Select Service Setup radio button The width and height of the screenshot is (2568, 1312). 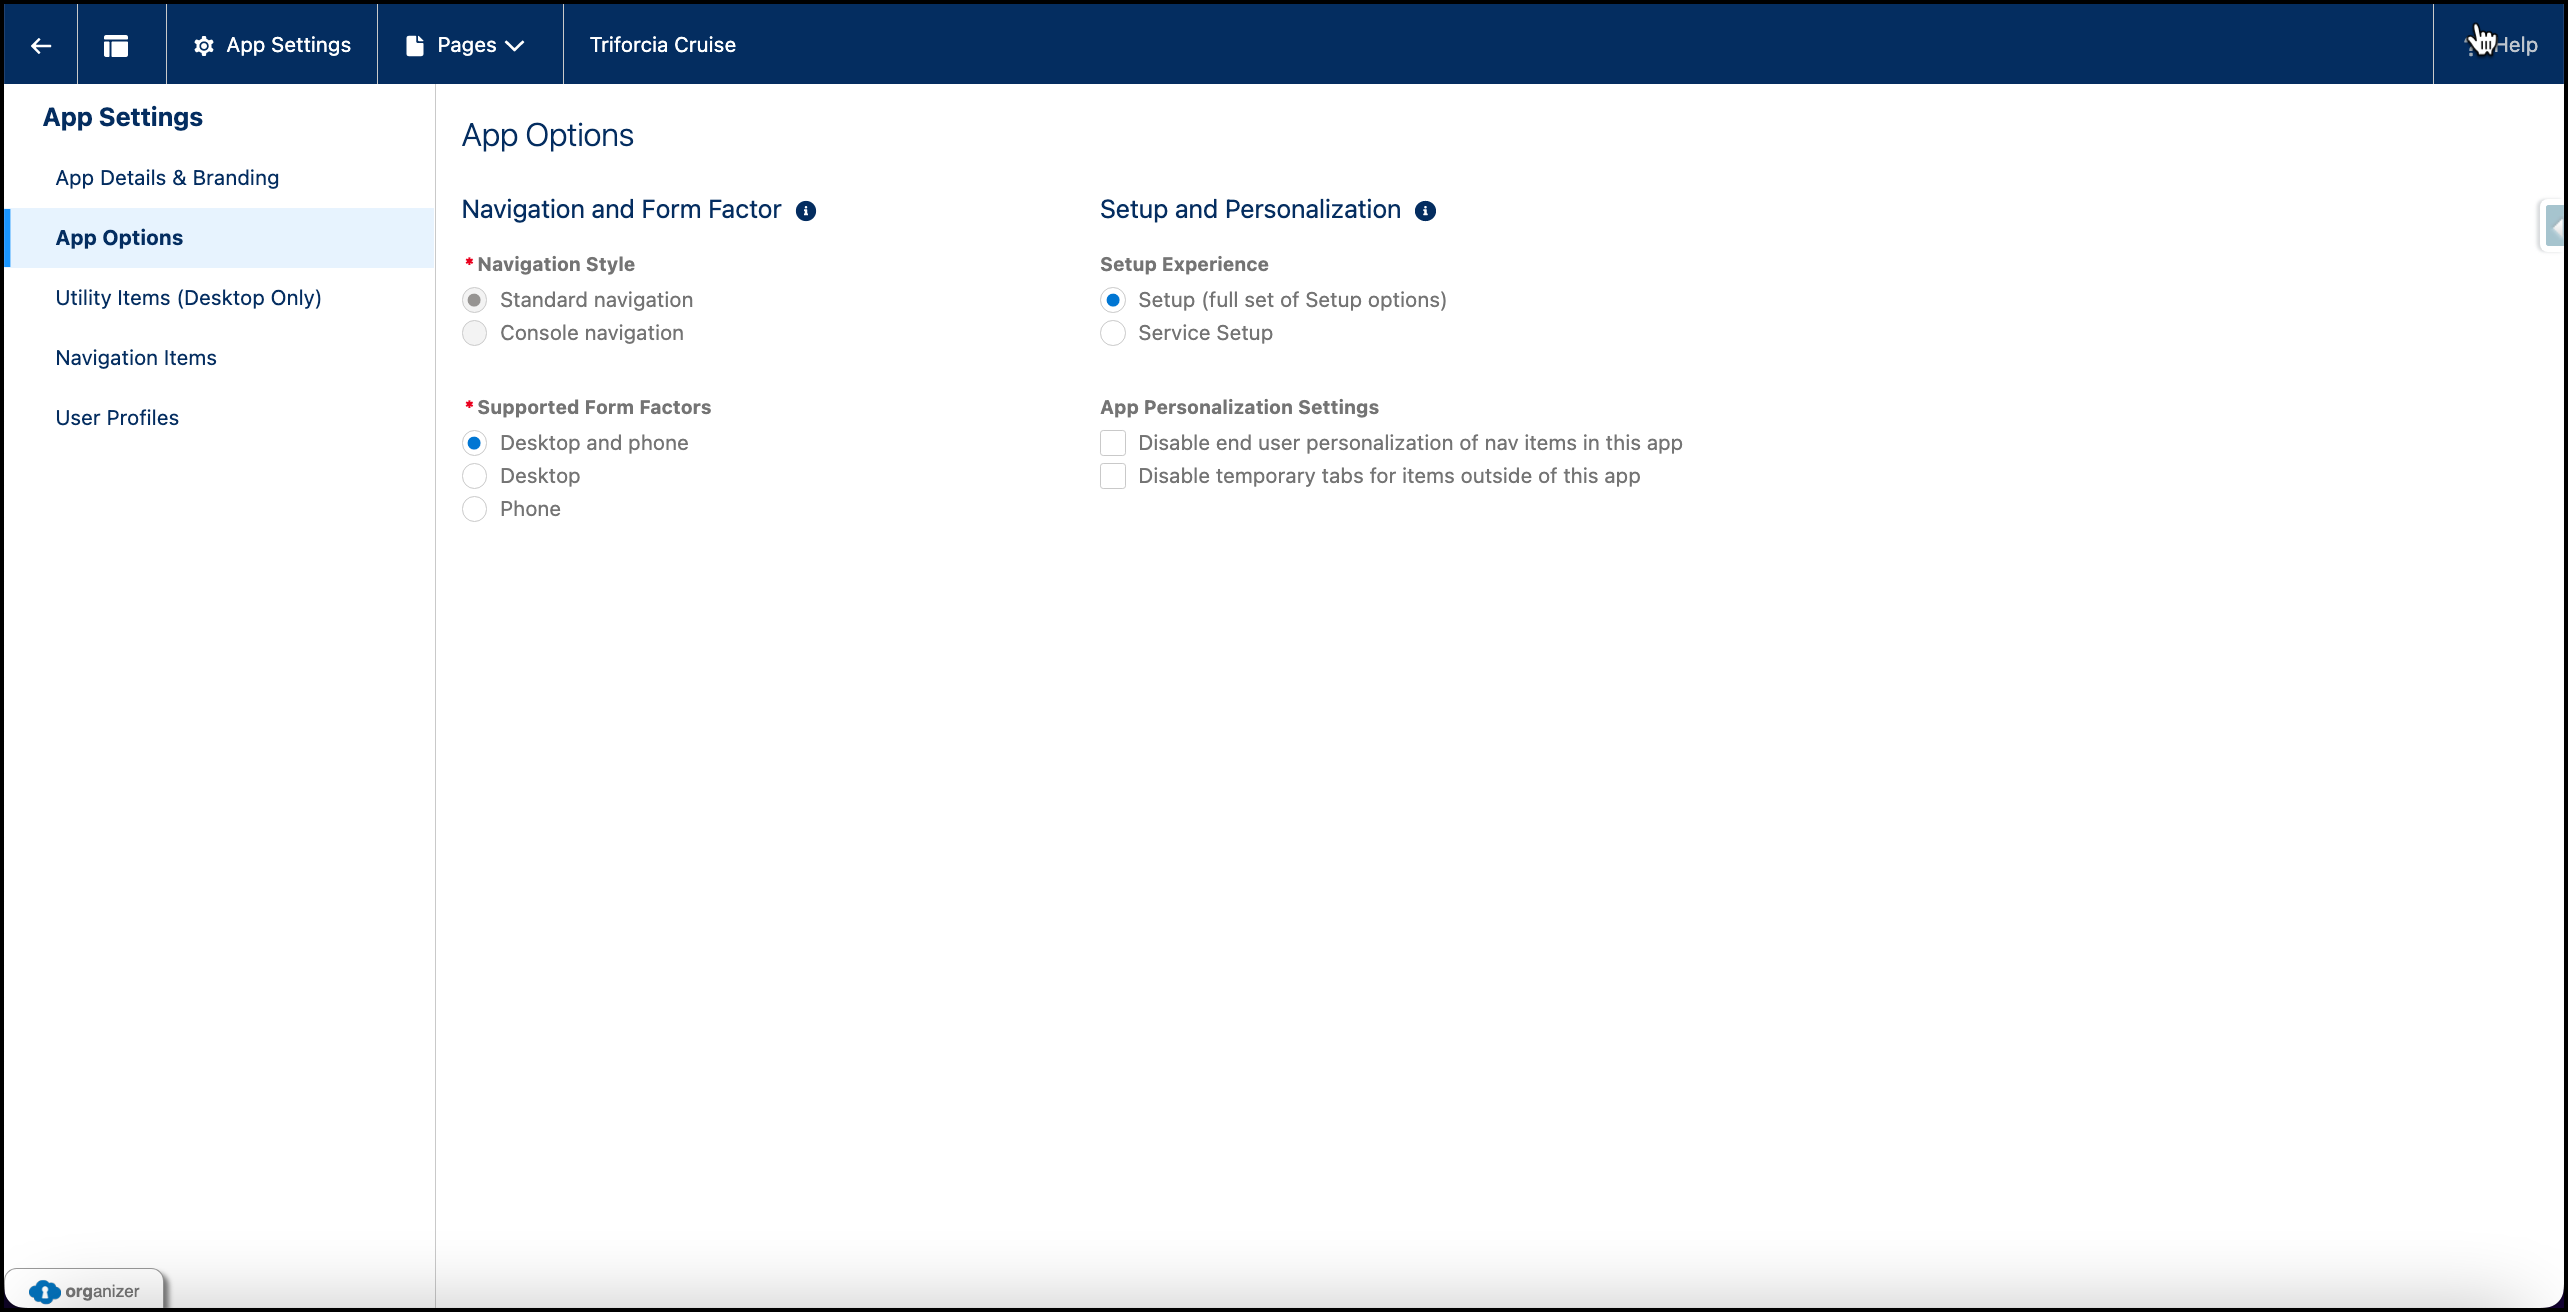tap(1113, 333)
